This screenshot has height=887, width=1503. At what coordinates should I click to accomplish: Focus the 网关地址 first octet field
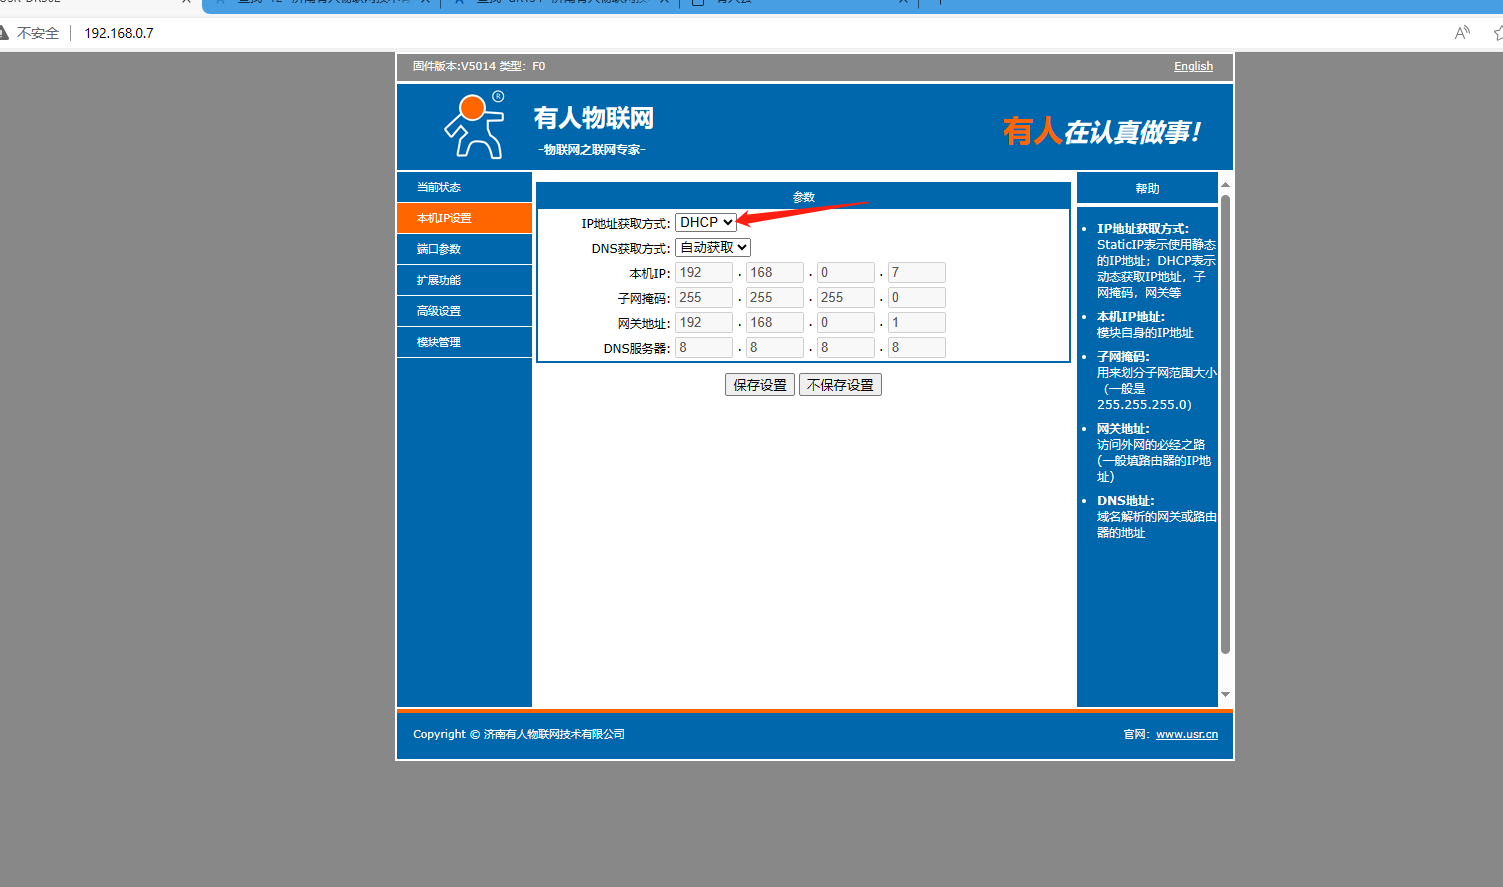704,322
